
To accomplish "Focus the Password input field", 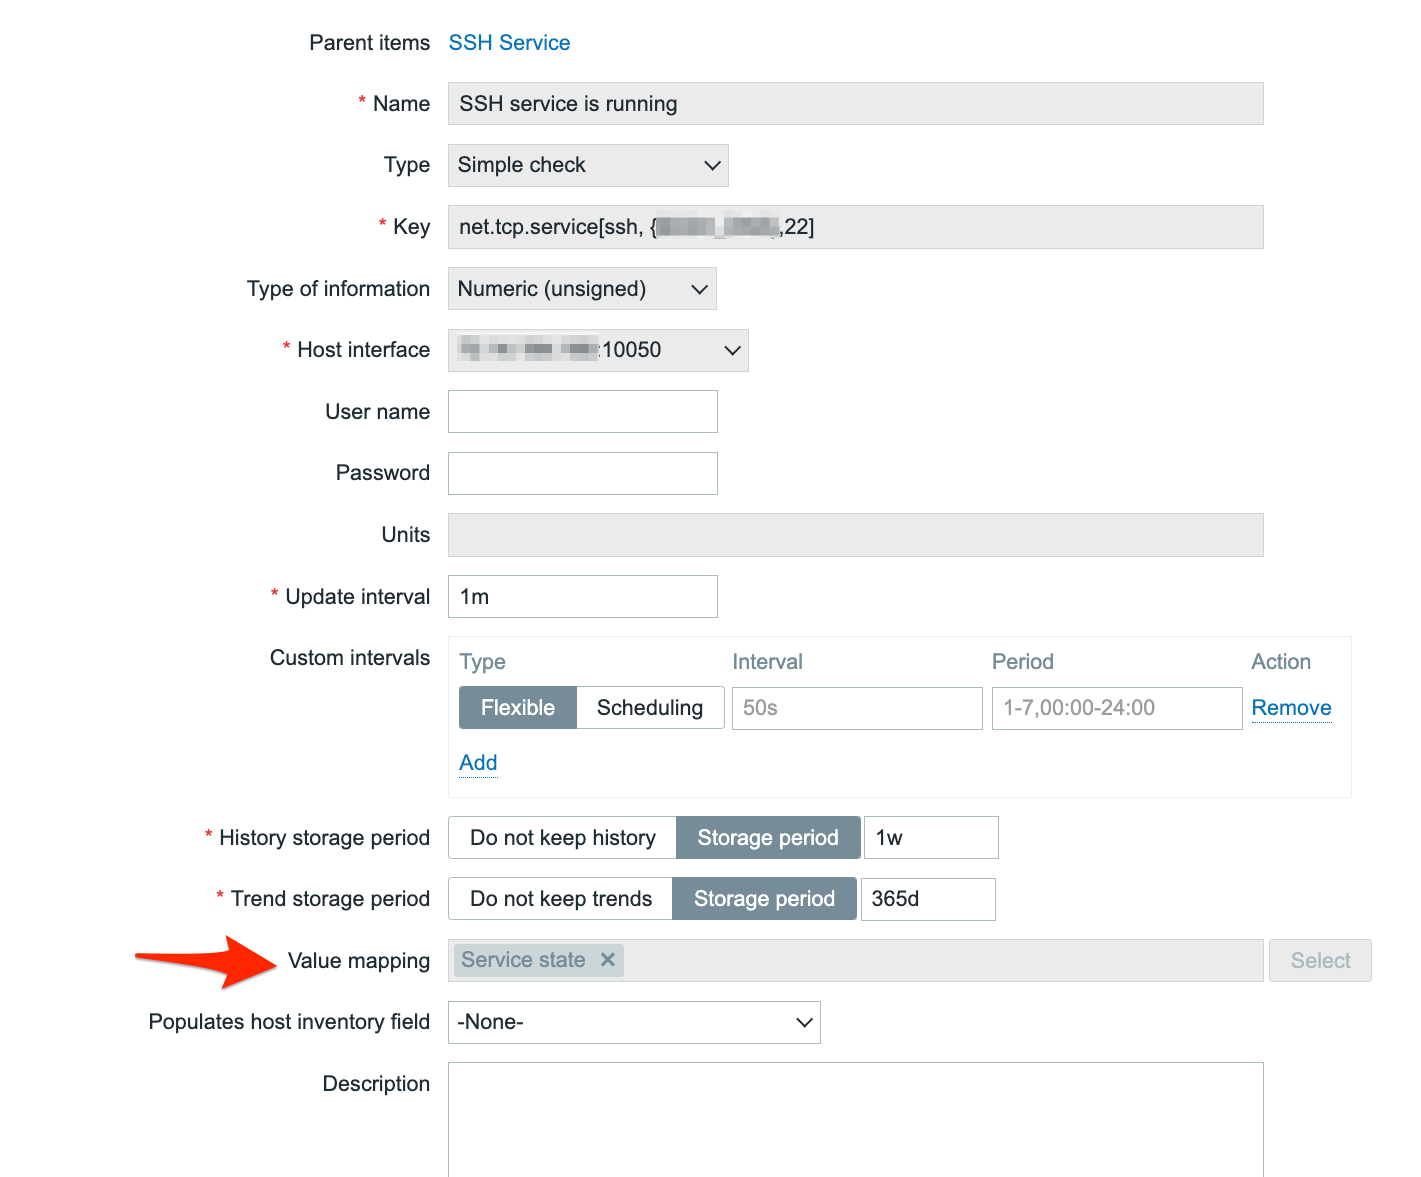I will pos(583,474).
